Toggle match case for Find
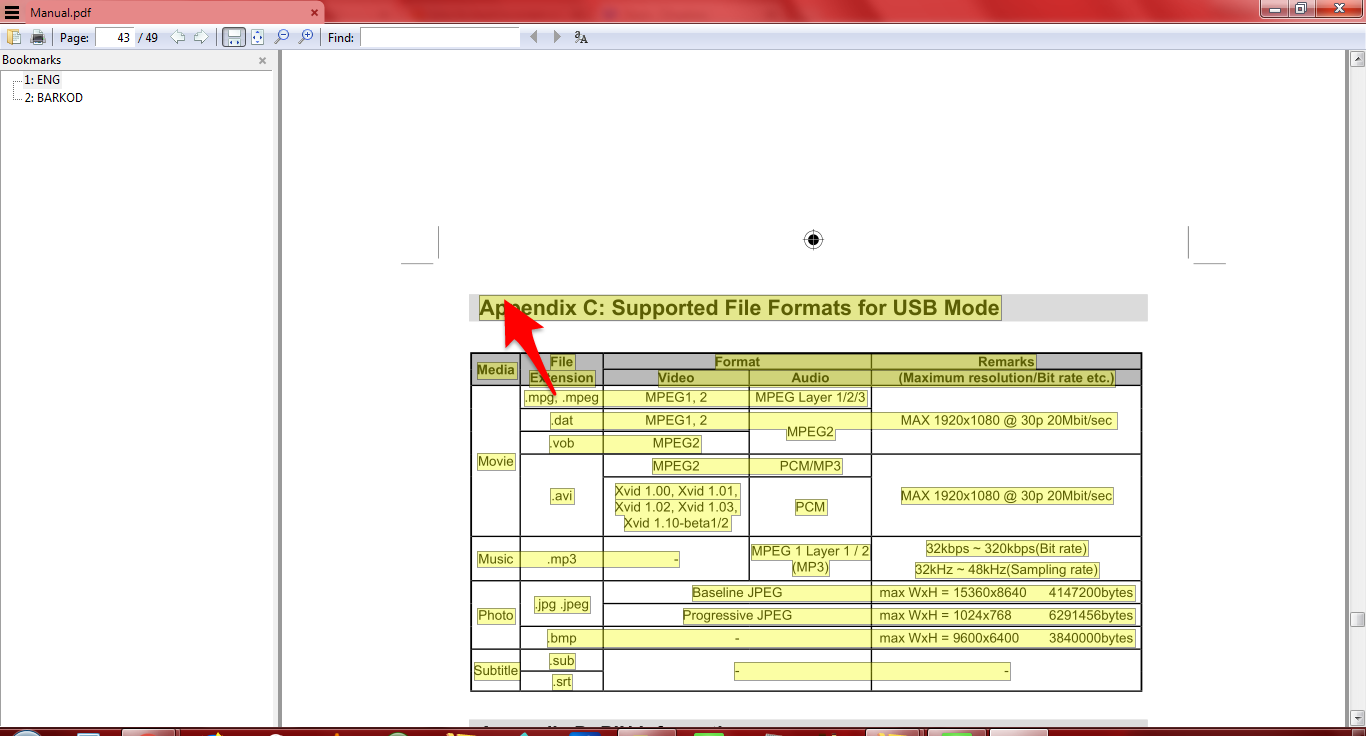 [581, 37]
